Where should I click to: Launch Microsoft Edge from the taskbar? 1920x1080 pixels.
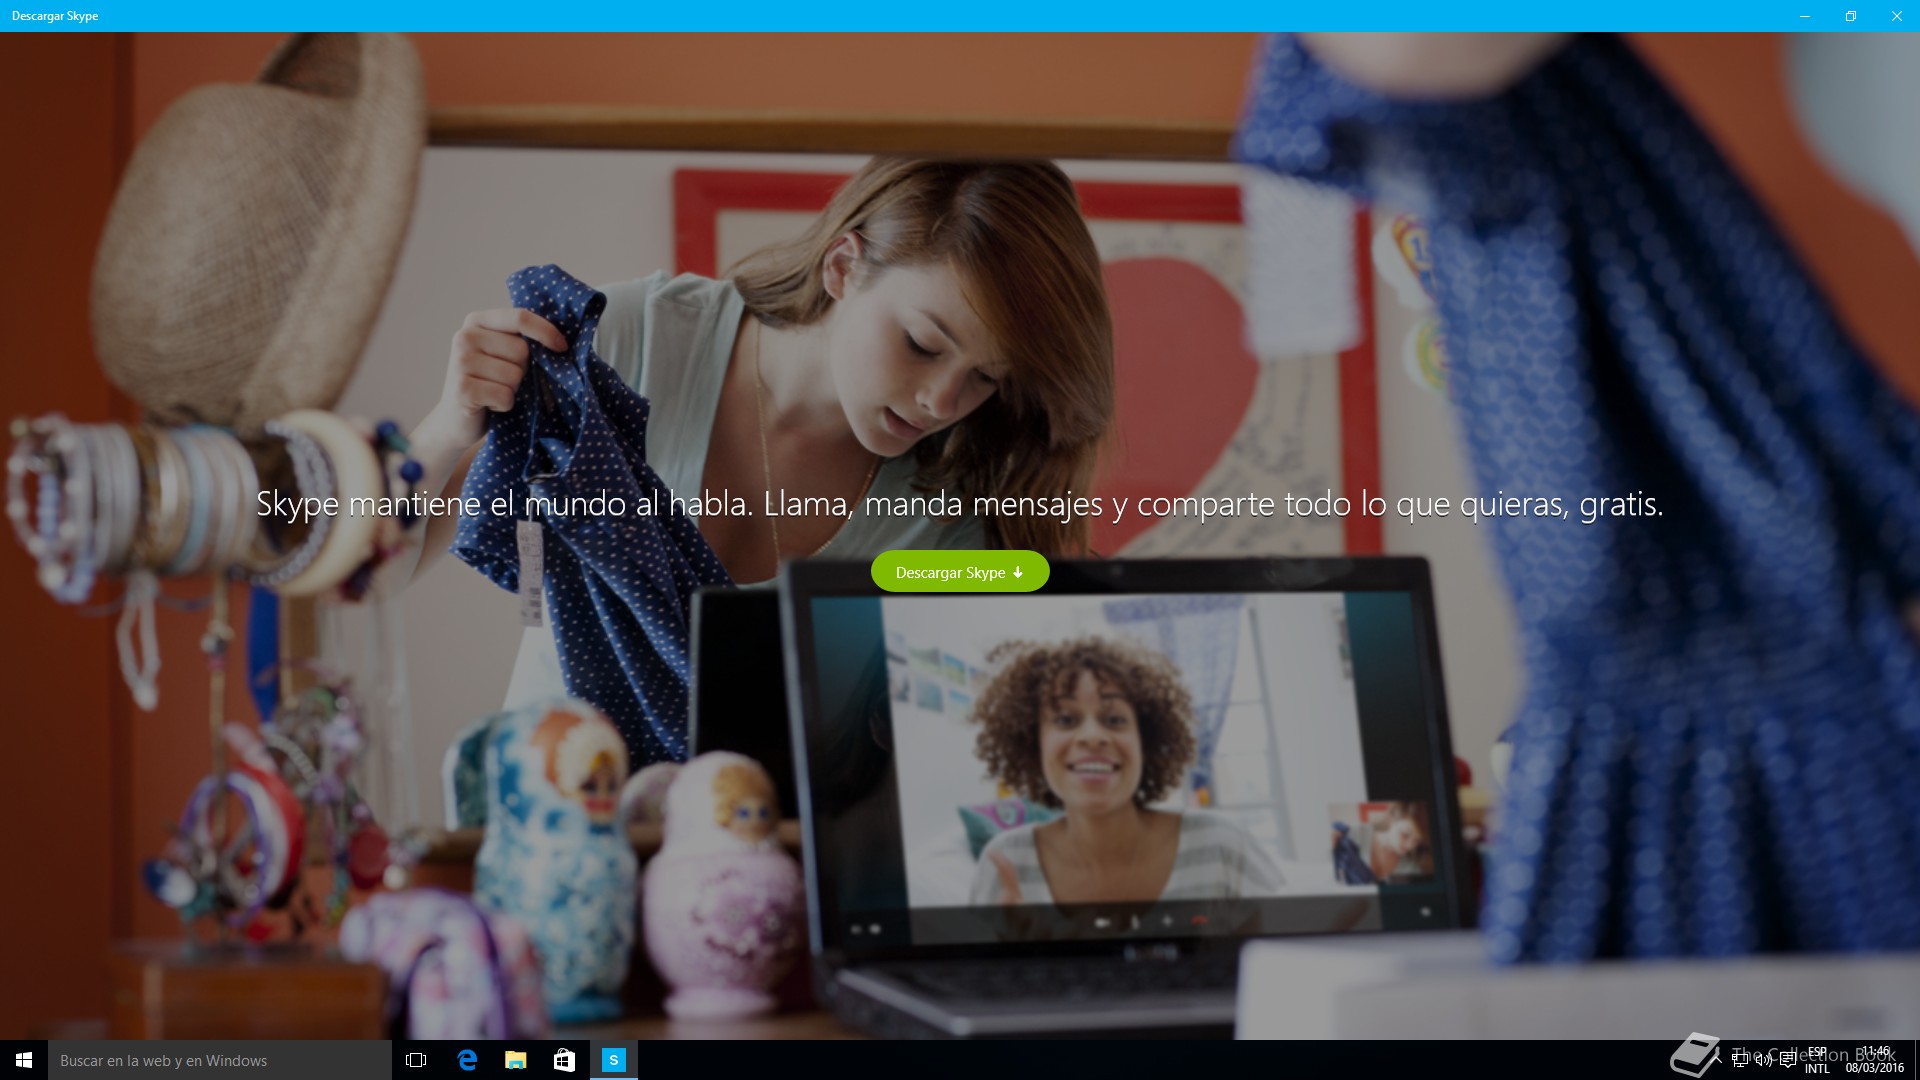coord(466,1060)
